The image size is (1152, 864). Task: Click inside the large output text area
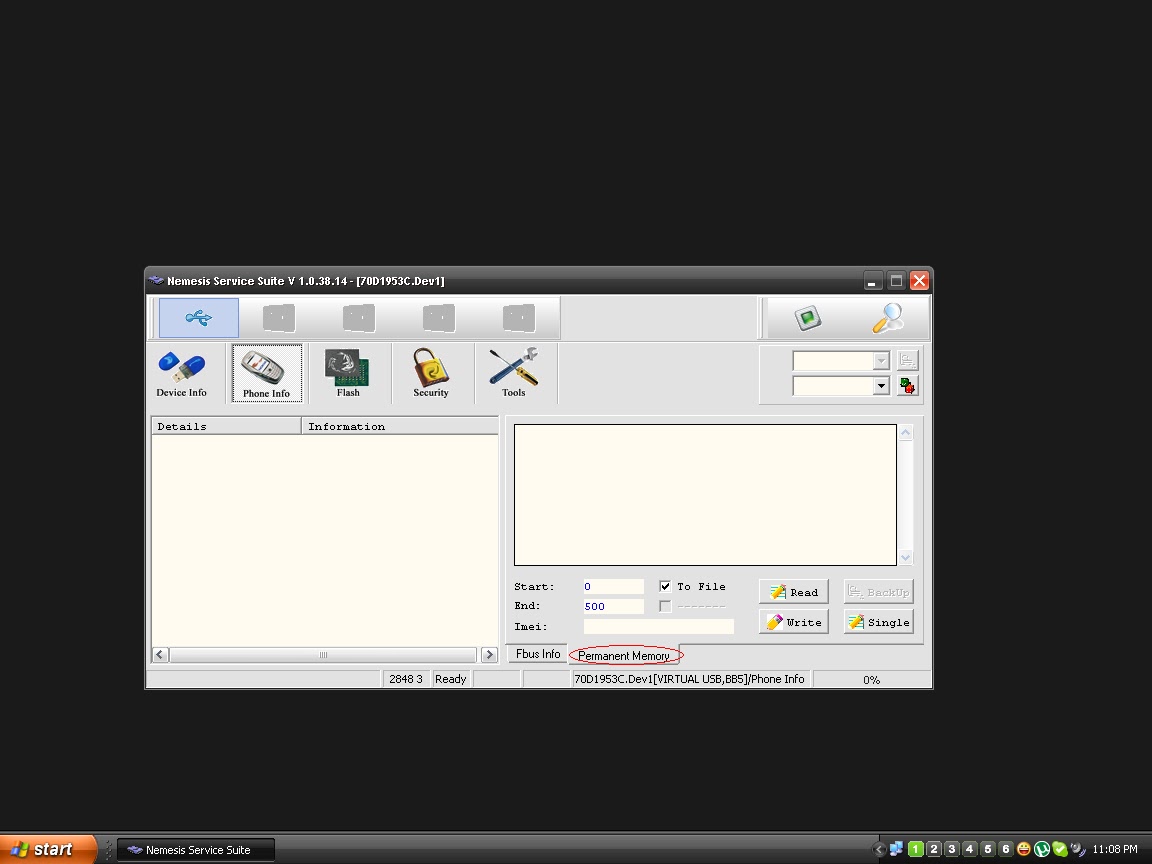705,494
